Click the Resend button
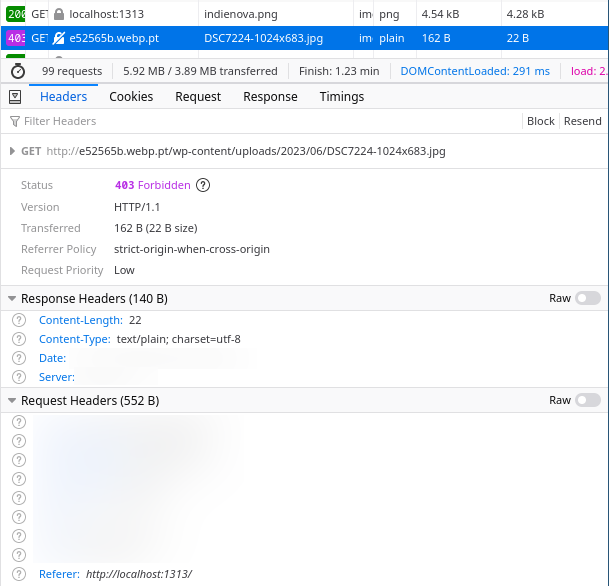The image size is (609, 586). tap(583, 121)
